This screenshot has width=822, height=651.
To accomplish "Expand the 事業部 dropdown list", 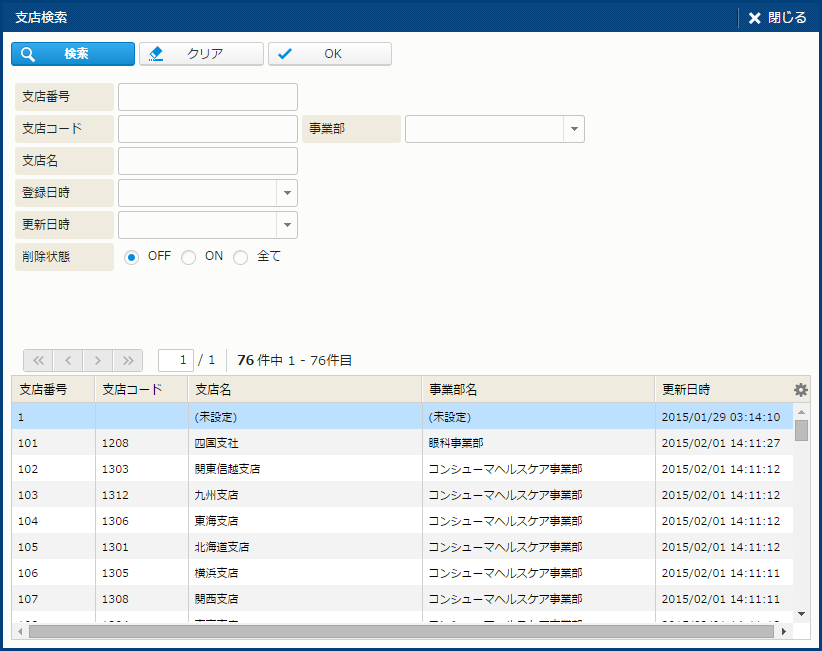I will point(573,129).
